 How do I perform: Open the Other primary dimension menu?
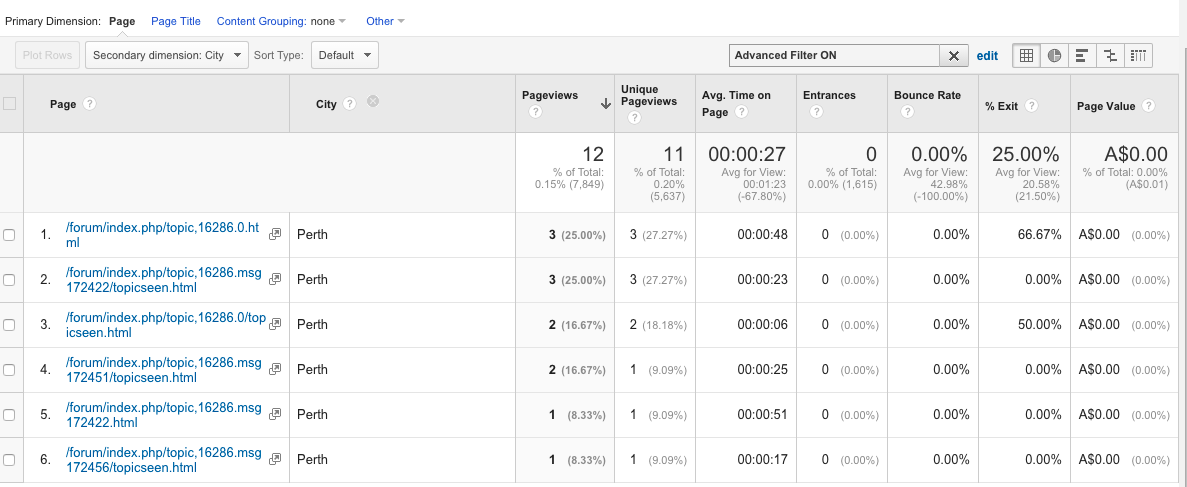(385, 21)
